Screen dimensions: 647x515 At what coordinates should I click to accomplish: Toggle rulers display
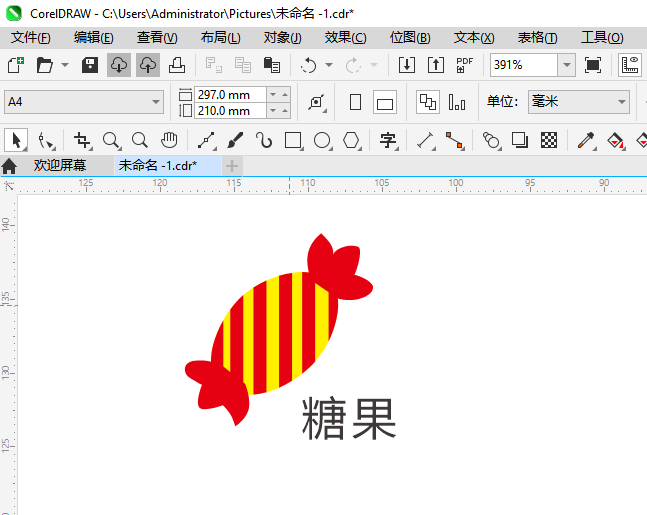(x=630, y=65)
